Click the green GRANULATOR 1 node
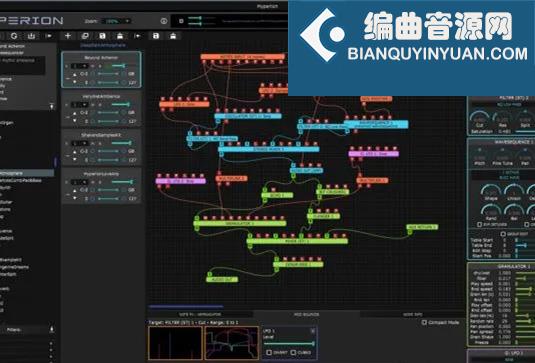 point(240,223)
